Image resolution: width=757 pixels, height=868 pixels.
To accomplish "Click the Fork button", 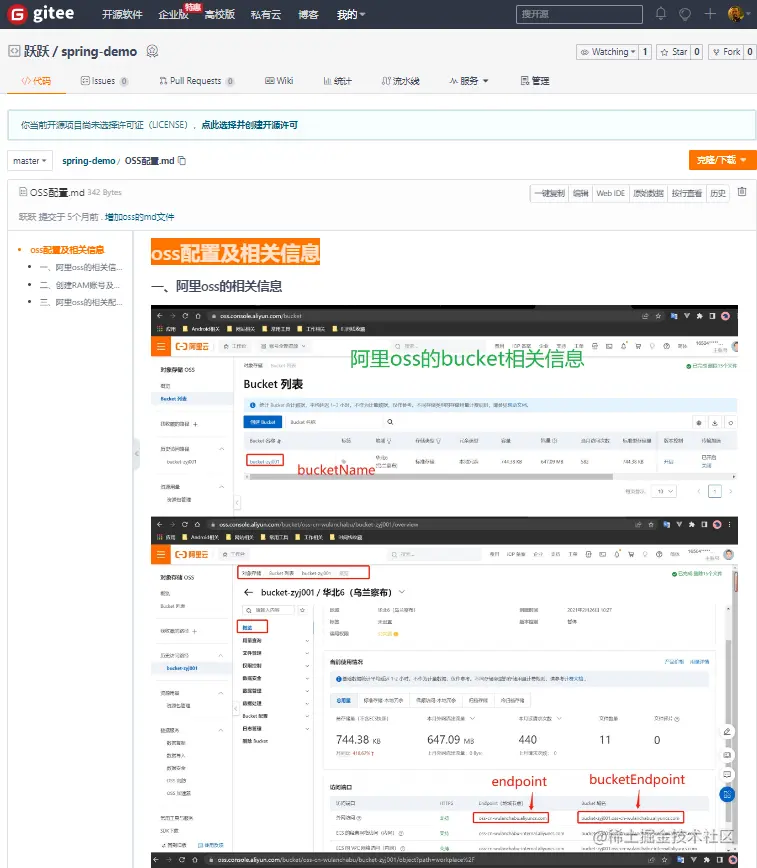I will coord(726,51).
